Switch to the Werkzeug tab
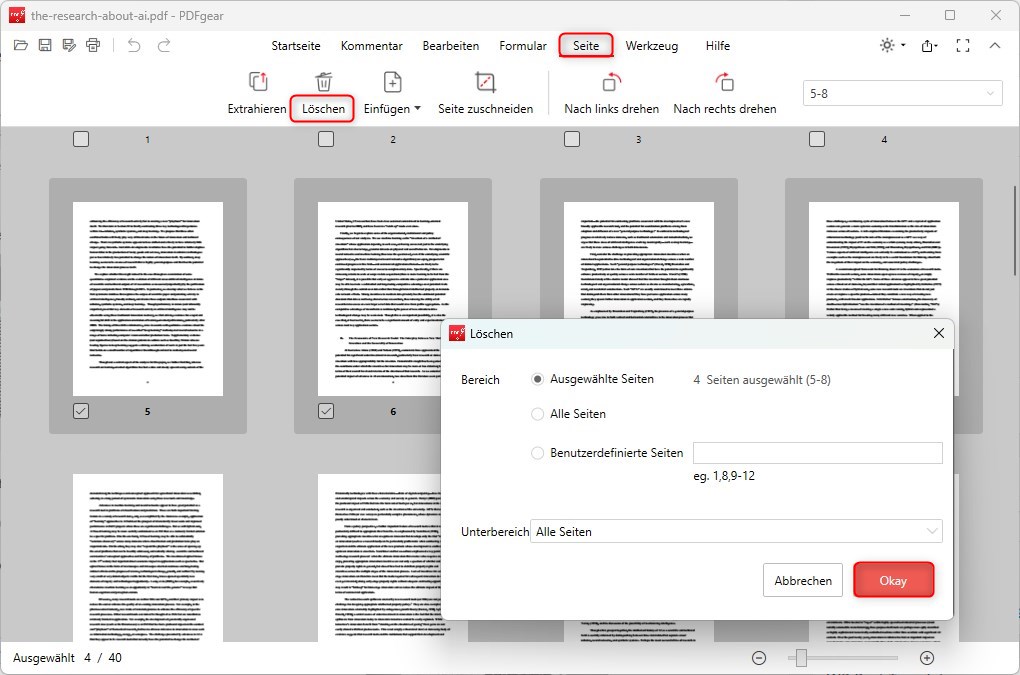 pyautogui.click(x=651, y=45)
